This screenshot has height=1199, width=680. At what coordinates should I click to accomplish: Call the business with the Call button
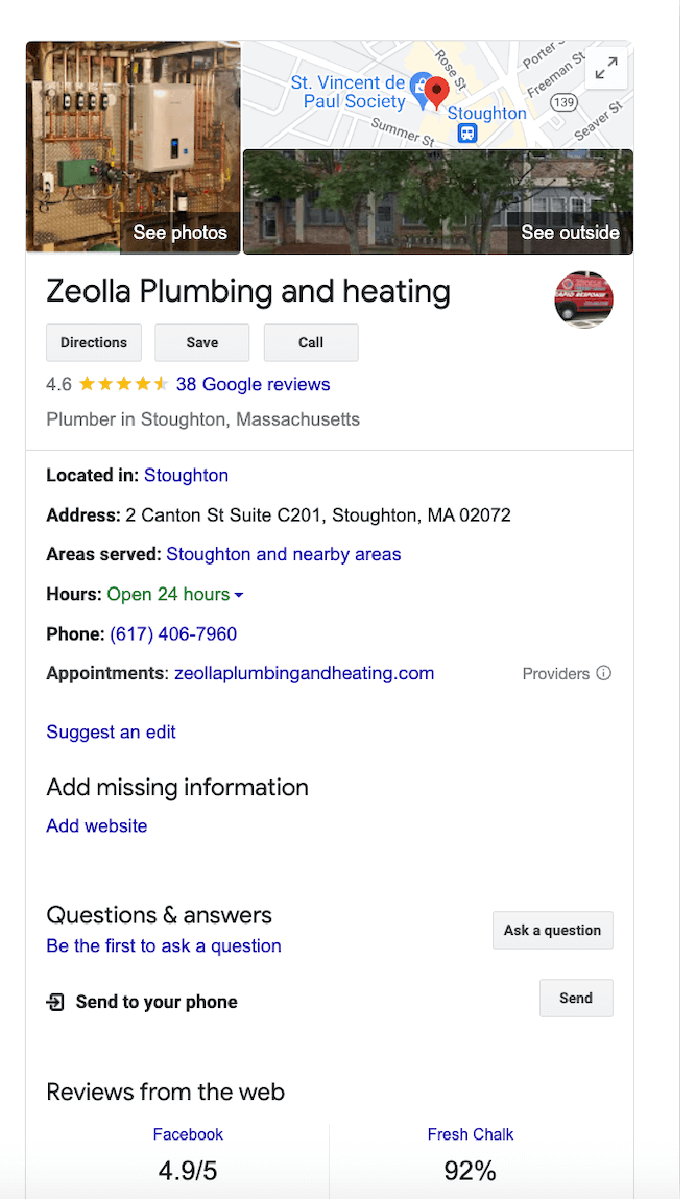pyautogui.click(x=310, y=342)
